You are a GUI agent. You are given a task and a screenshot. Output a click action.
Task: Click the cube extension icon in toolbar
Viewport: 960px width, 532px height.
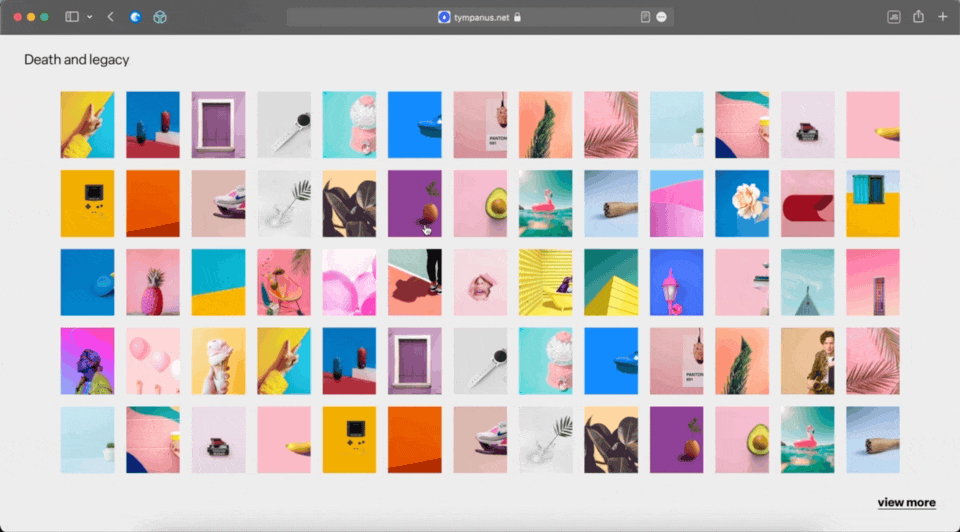click(160, 17)
